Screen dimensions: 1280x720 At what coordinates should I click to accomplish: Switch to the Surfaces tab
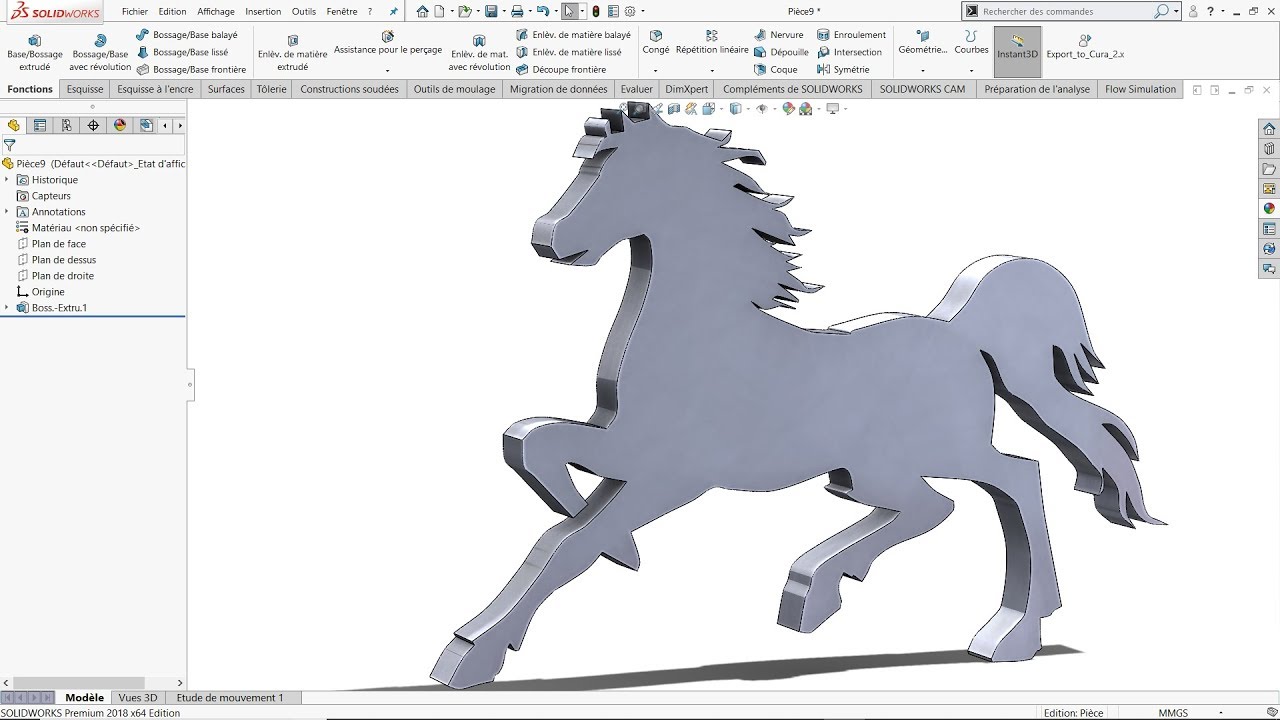coord(226,89)
